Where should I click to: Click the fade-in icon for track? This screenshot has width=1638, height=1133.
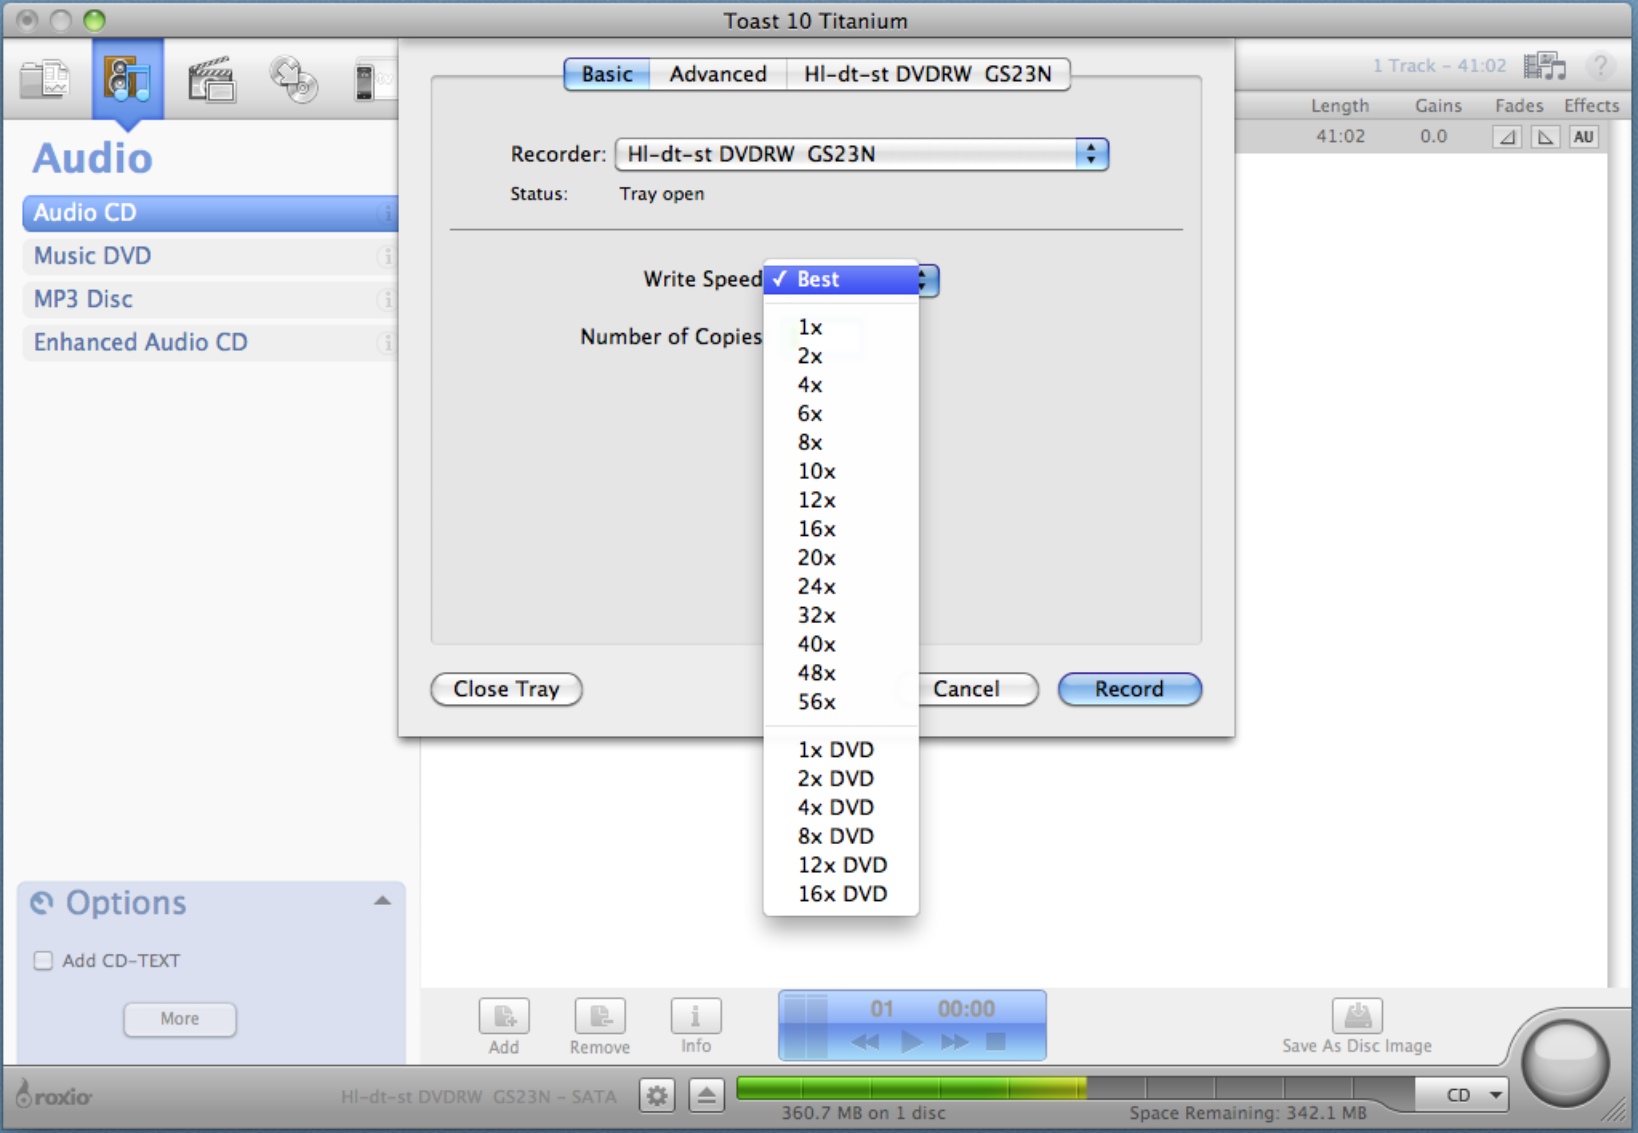[1507, 137]
